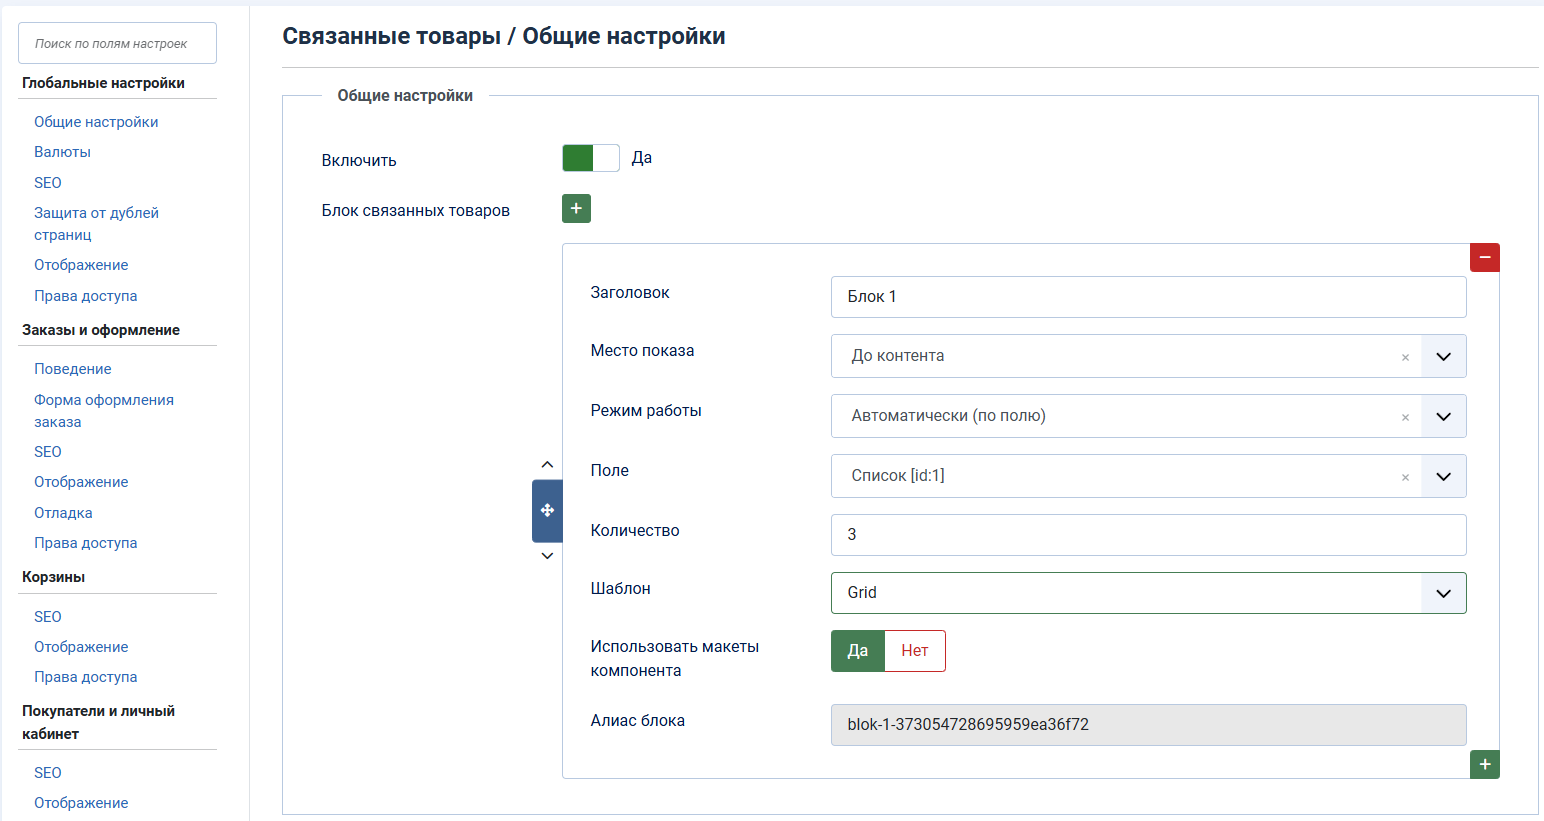Clear the Место показа selection with the x

(1405, 357)
